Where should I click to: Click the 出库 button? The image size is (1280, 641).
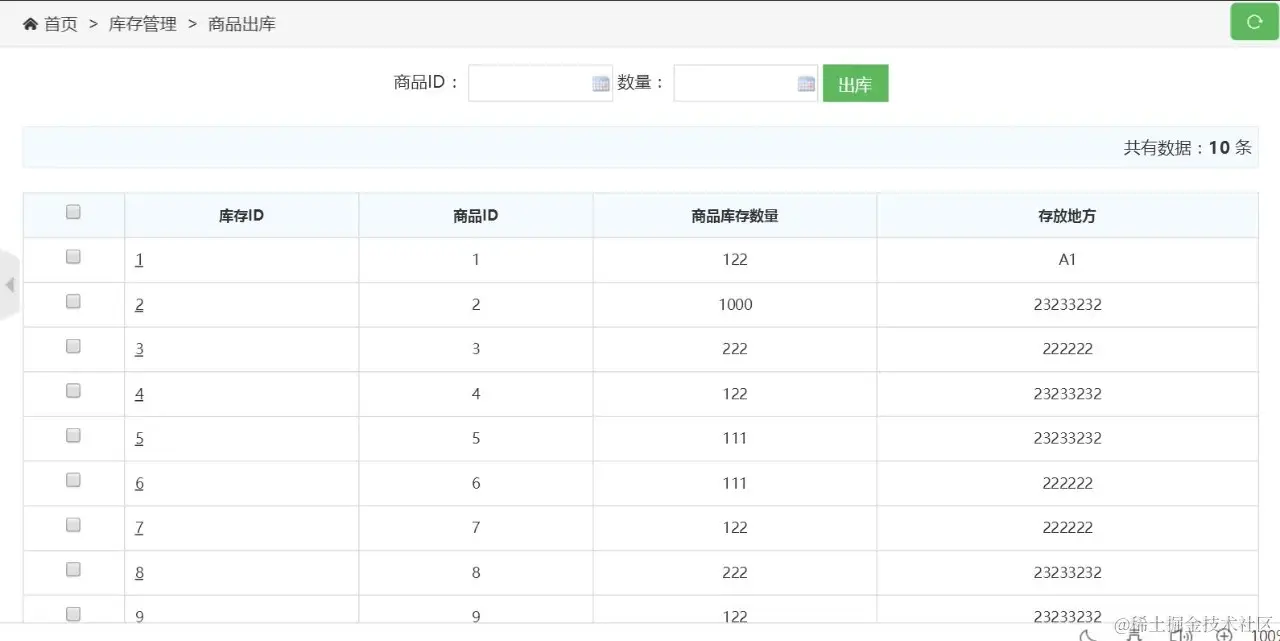(855, 83)
